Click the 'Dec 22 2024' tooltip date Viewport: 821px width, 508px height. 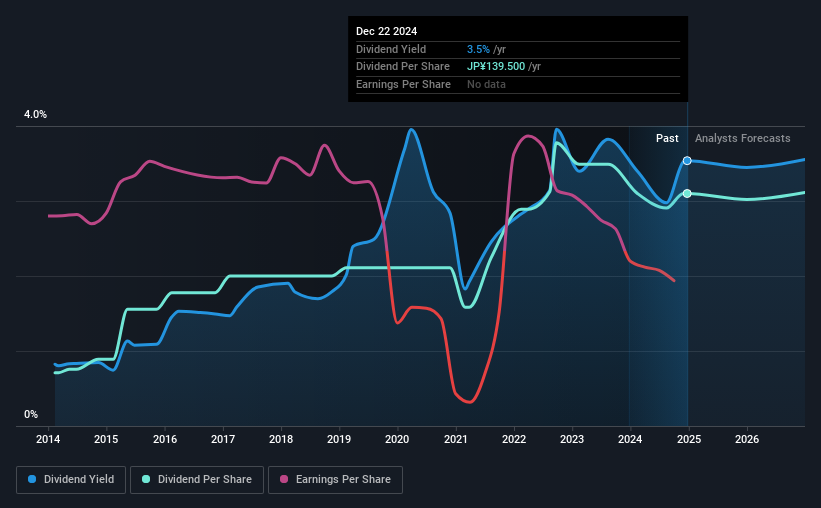click(x=386, y=31)
